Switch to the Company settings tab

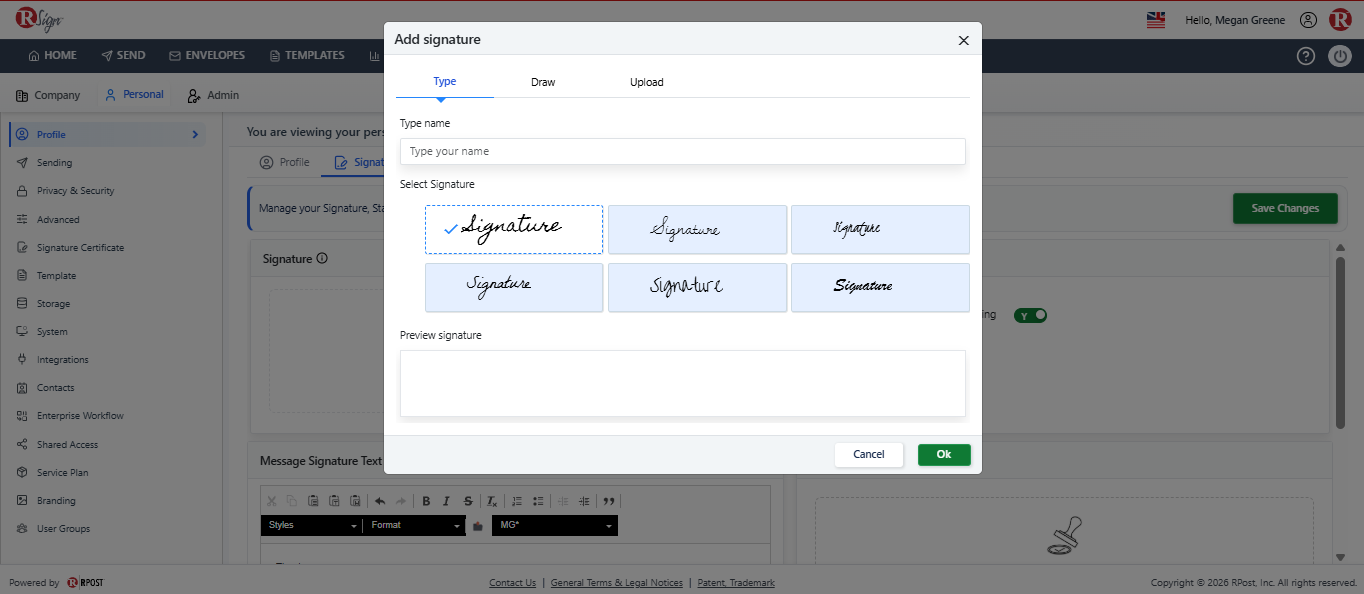(48, 95)
